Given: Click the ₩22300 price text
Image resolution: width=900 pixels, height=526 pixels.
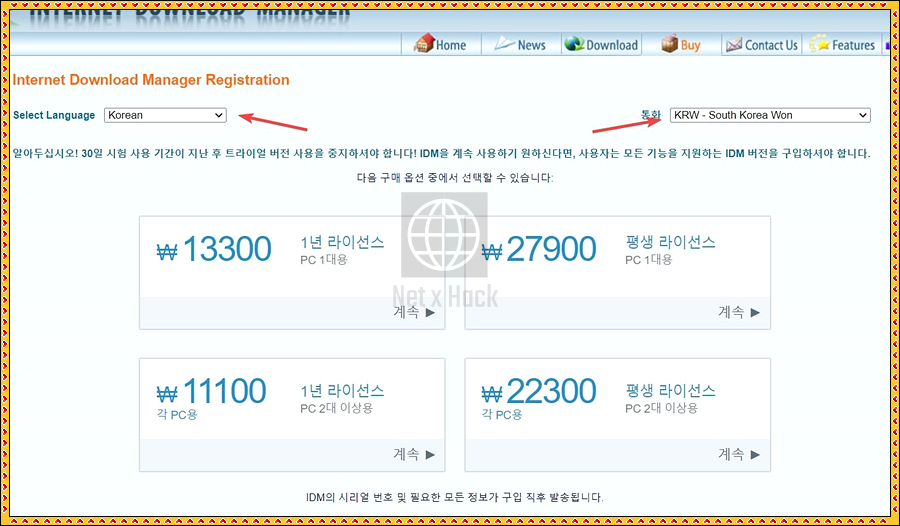Looking at the screenshot, I should coord(538,391).
